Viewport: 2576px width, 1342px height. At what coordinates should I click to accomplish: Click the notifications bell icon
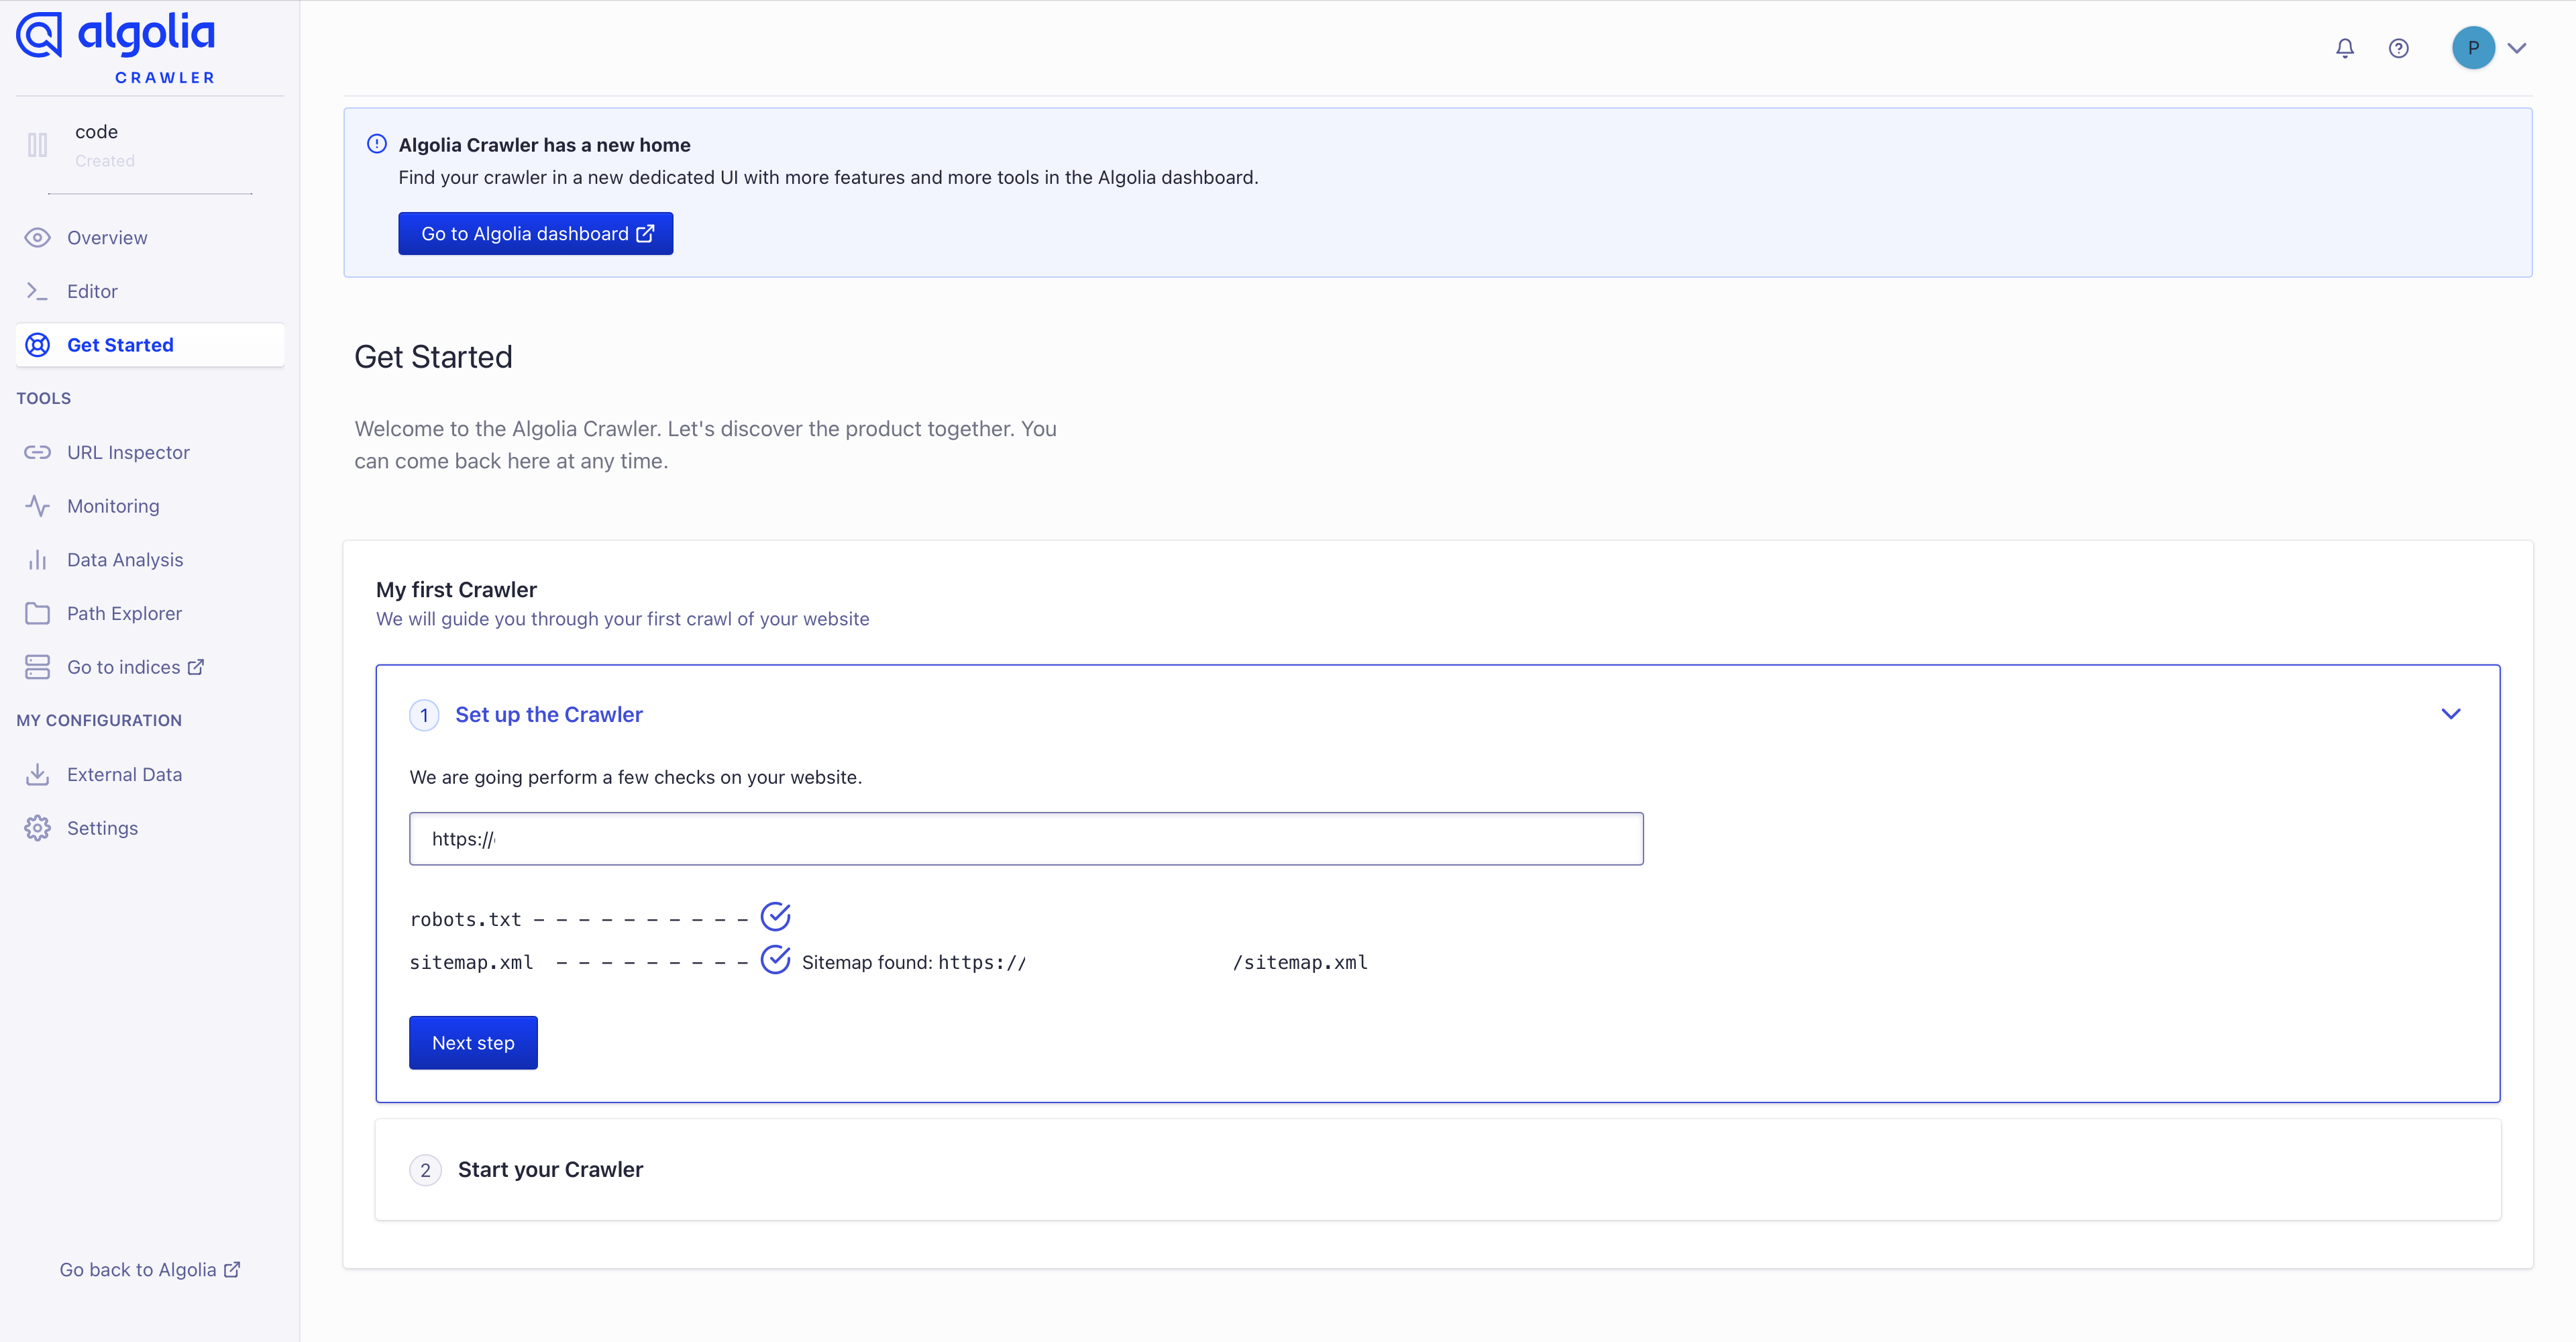[x=2344, y=48]
